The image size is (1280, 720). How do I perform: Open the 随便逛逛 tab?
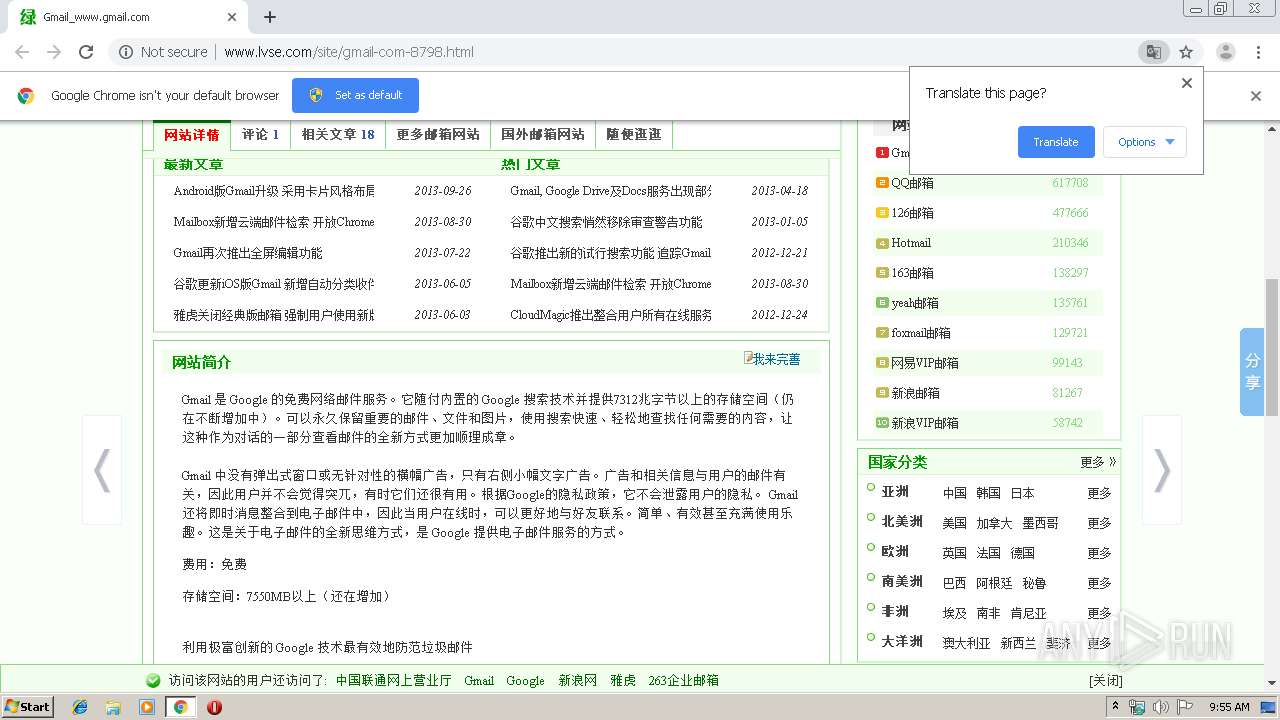(x=634, y=134)
